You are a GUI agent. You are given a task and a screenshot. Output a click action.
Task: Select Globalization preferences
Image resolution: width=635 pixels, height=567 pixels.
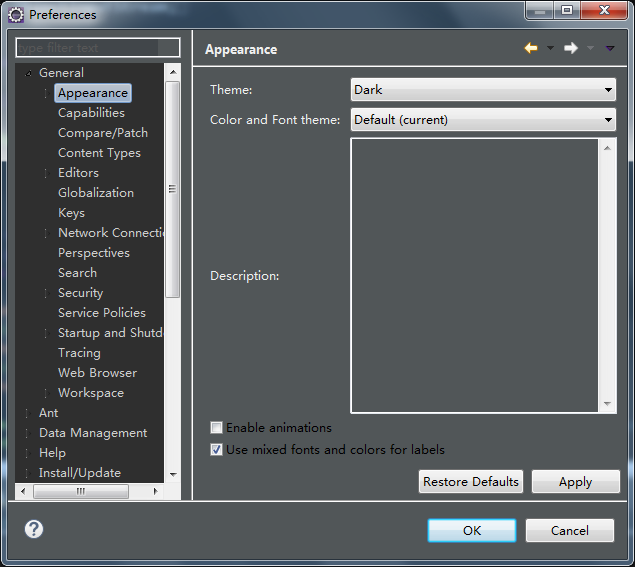tap(96, 193)
